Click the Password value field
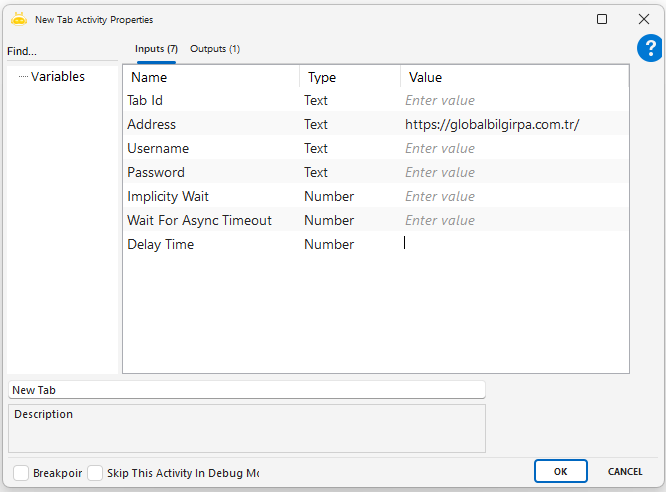The height and width of the screenshot is (492, 666). (x=514, y=173)
